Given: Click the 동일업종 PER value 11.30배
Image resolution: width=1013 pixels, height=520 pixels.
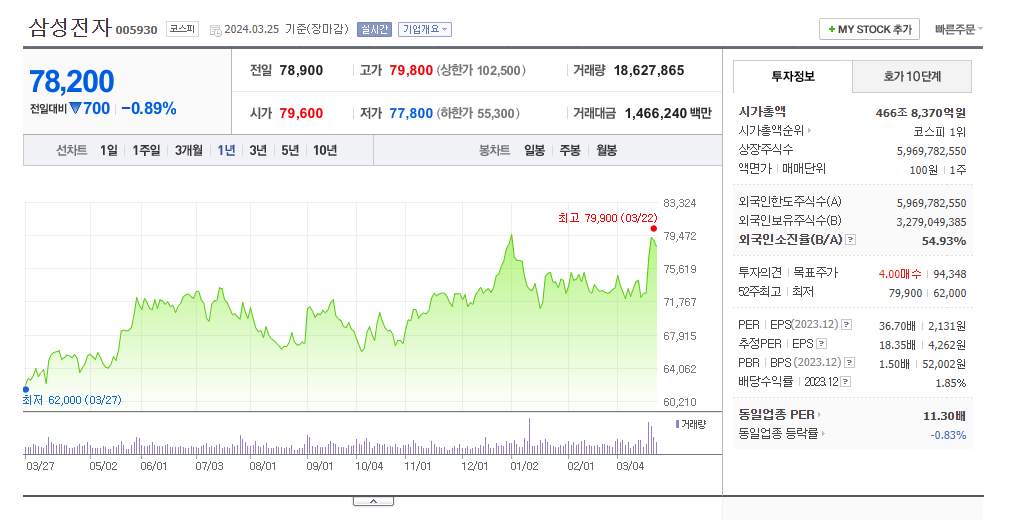Looking at the screenshot, I should (945, 416).
